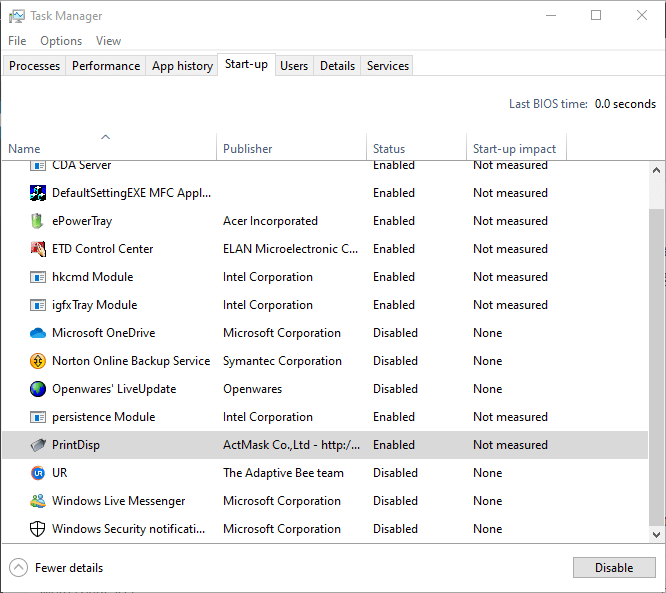Viewport: 666px width, 593px height.
Task: Switch to the Performance tab
Action: click(x=106, y=66)
